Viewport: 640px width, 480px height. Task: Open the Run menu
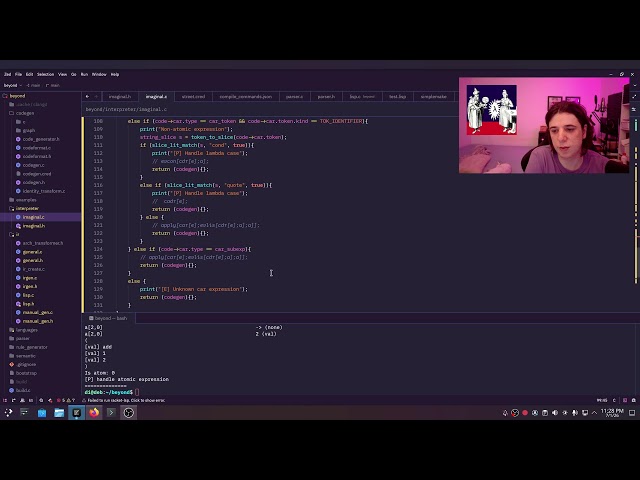point(84,74)
